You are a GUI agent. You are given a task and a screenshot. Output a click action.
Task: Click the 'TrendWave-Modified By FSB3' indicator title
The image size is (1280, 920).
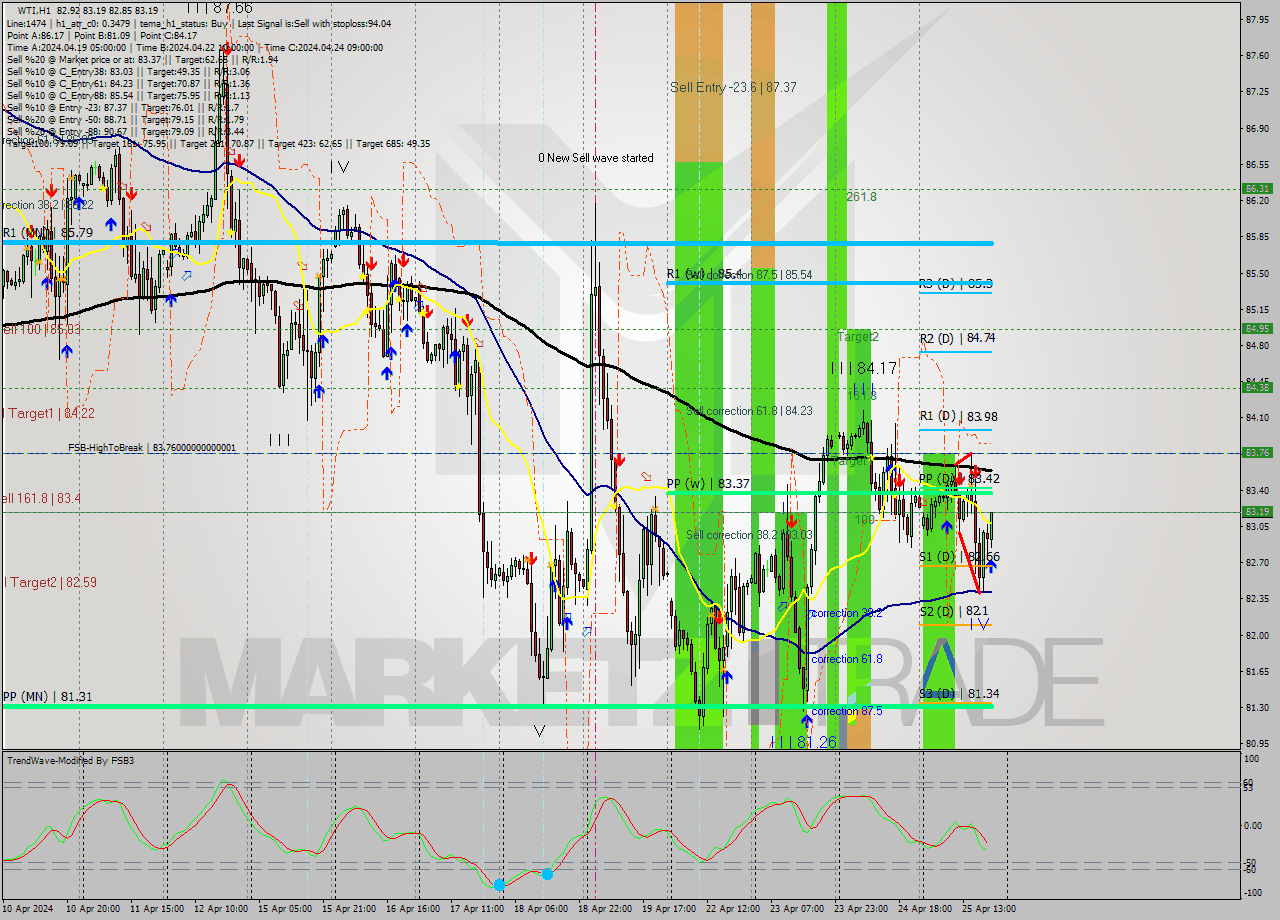[71, 761]
